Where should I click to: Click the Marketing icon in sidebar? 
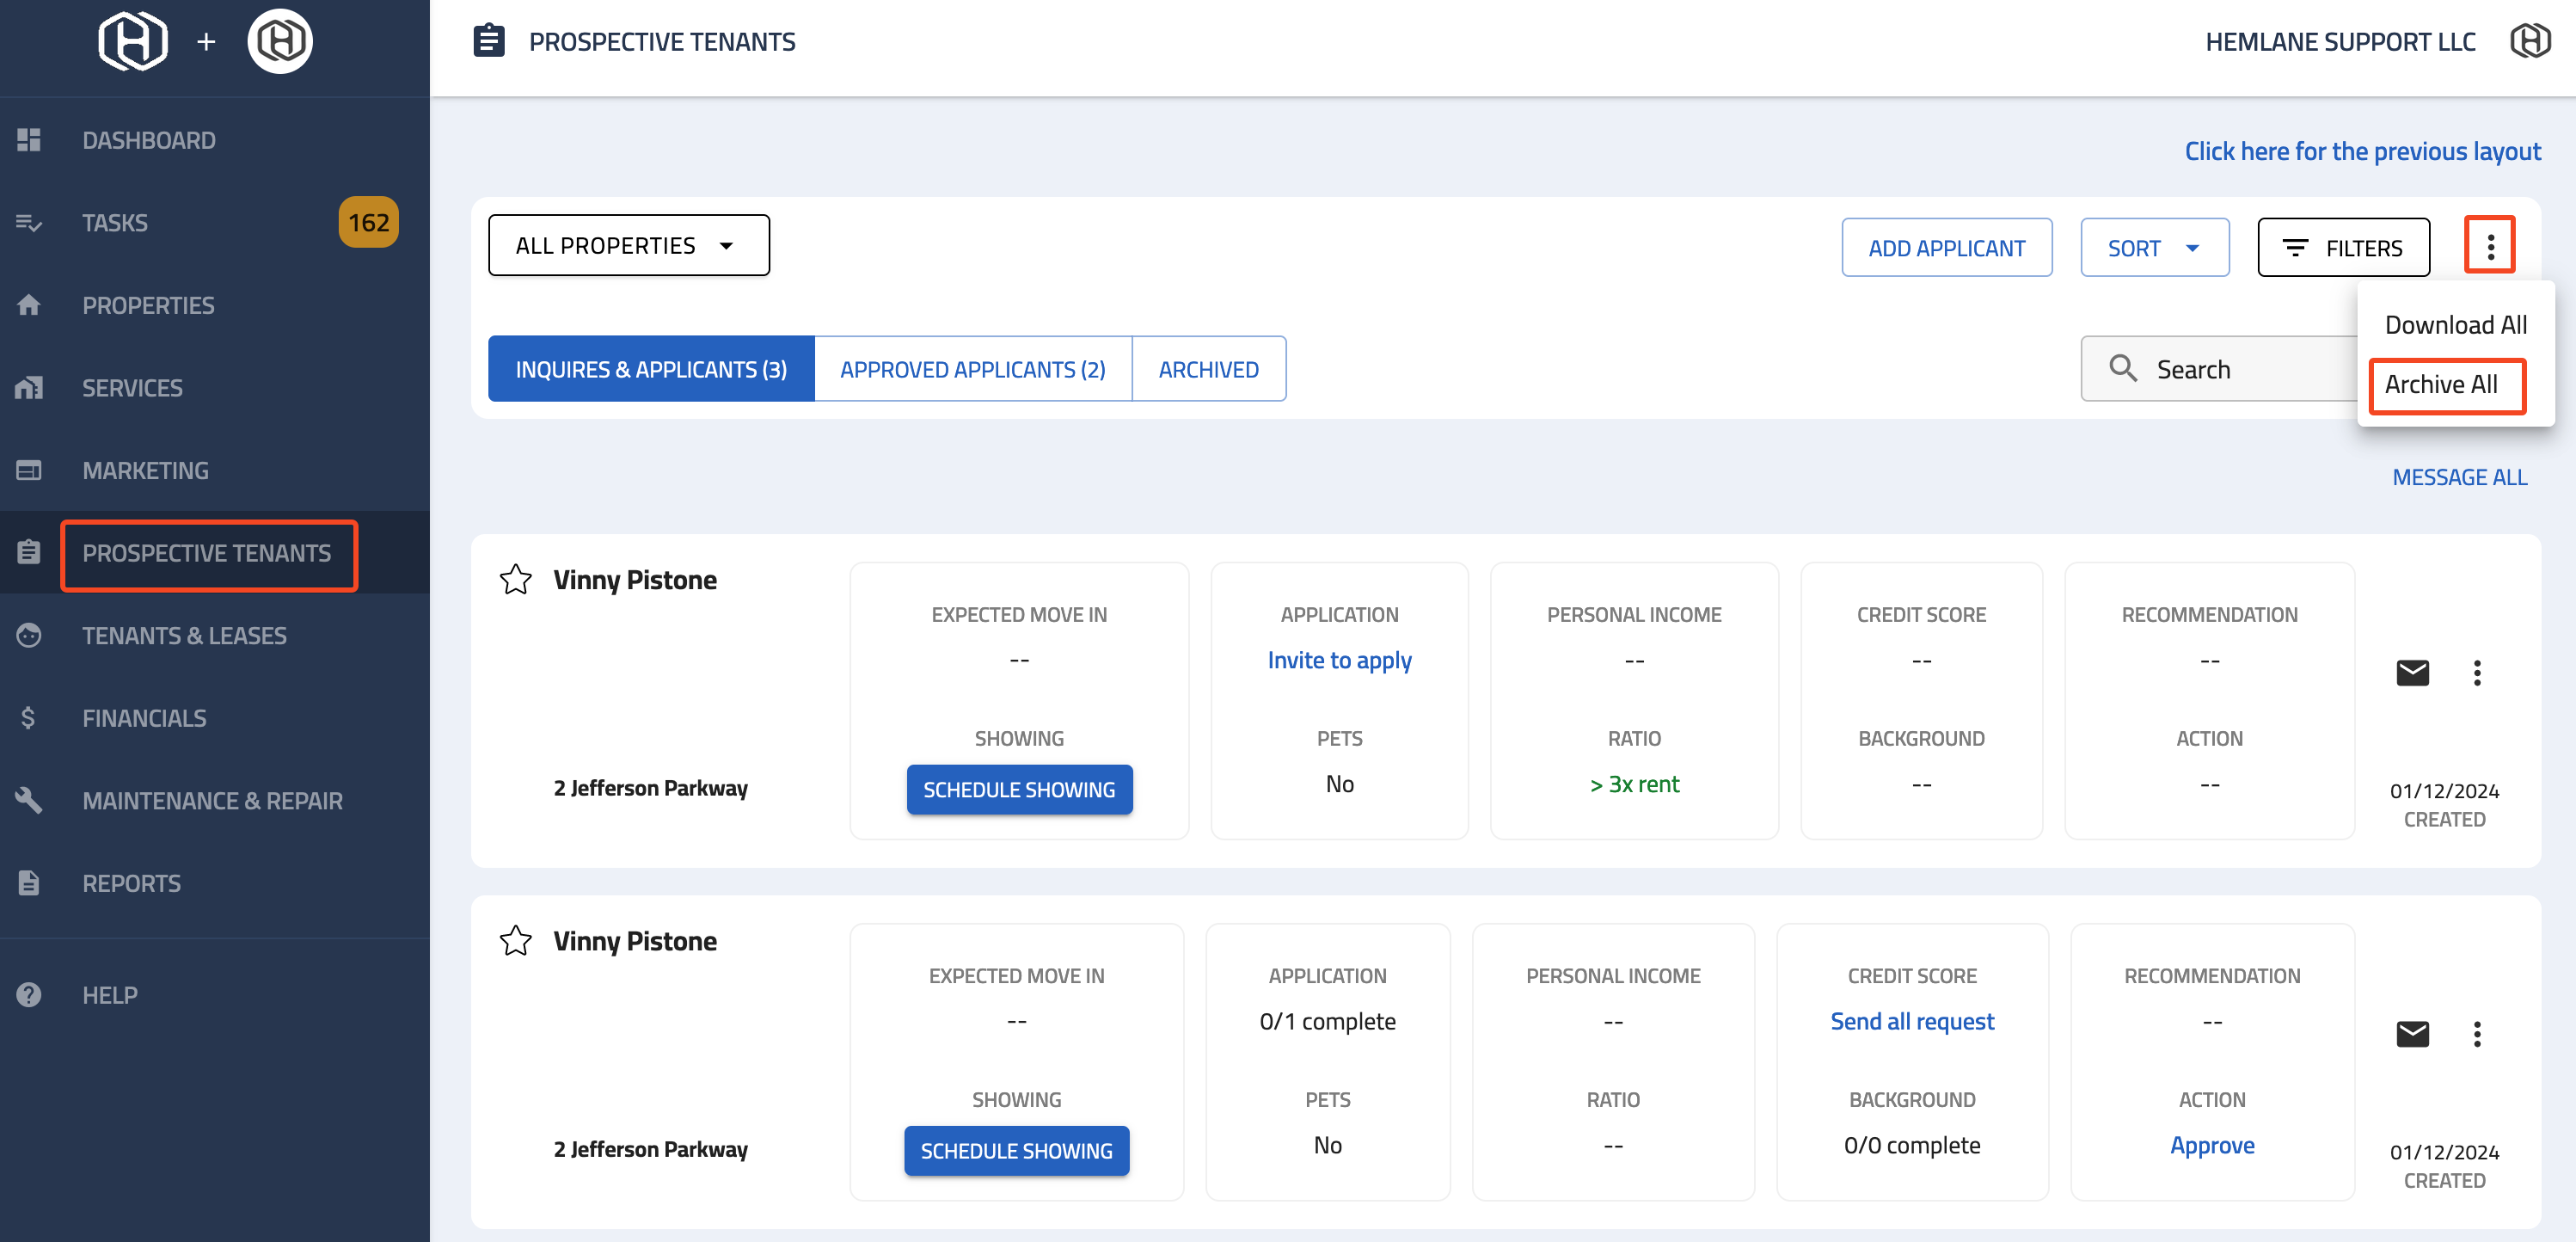[x=29, y=470]
